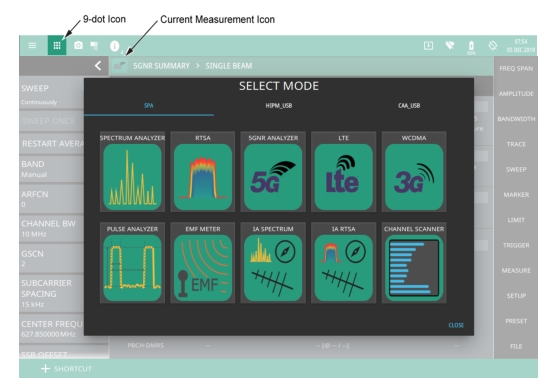Open the FREQ SPAN menu
Screen dimensions: 556x386
coord(516,68)
